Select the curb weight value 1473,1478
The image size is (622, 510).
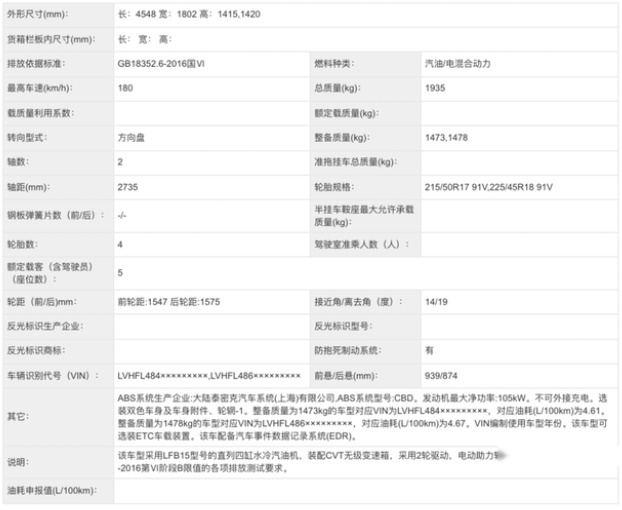pos(447,138)
